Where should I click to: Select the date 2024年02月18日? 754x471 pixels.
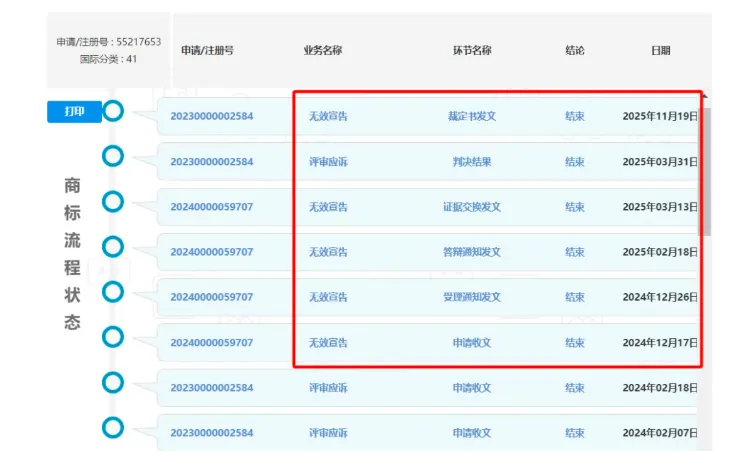(x=660, y=388)
